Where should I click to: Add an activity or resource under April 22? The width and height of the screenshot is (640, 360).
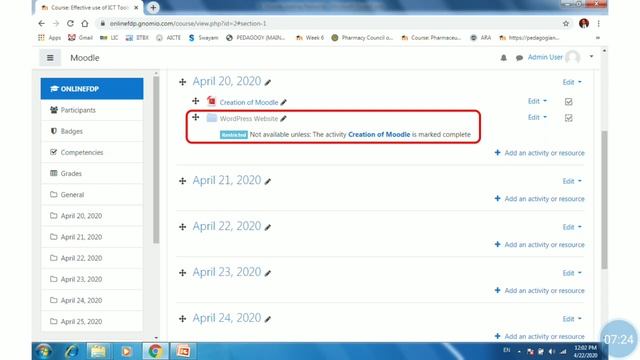[x=539, y=244]
